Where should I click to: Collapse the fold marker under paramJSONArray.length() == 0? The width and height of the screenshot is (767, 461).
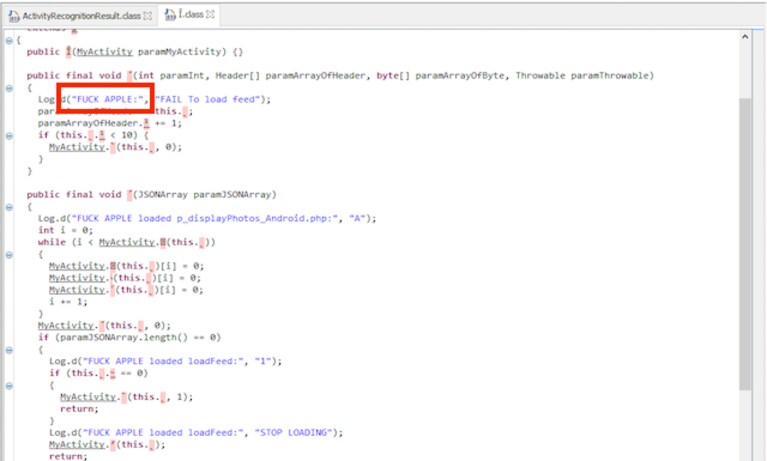(9, 350)
